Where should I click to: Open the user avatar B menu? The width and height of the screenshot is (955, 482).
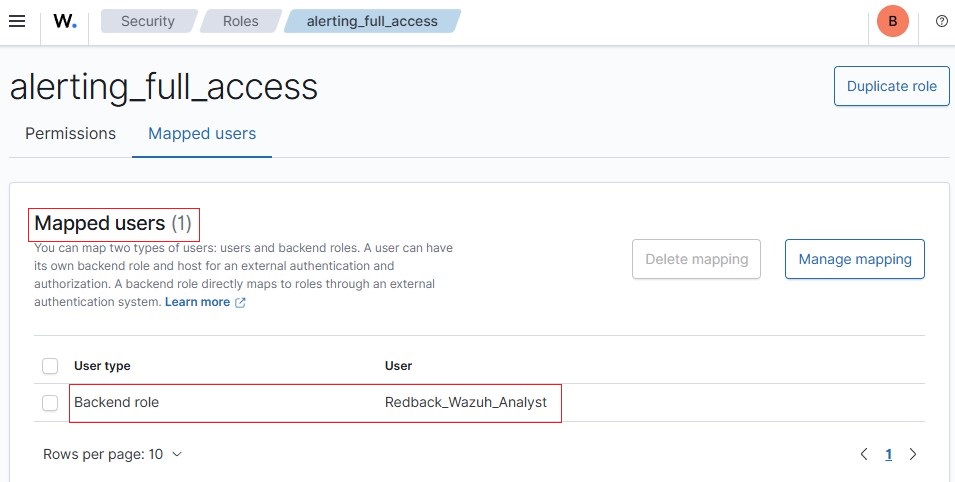pyautogui.click(x=892, y=21)
